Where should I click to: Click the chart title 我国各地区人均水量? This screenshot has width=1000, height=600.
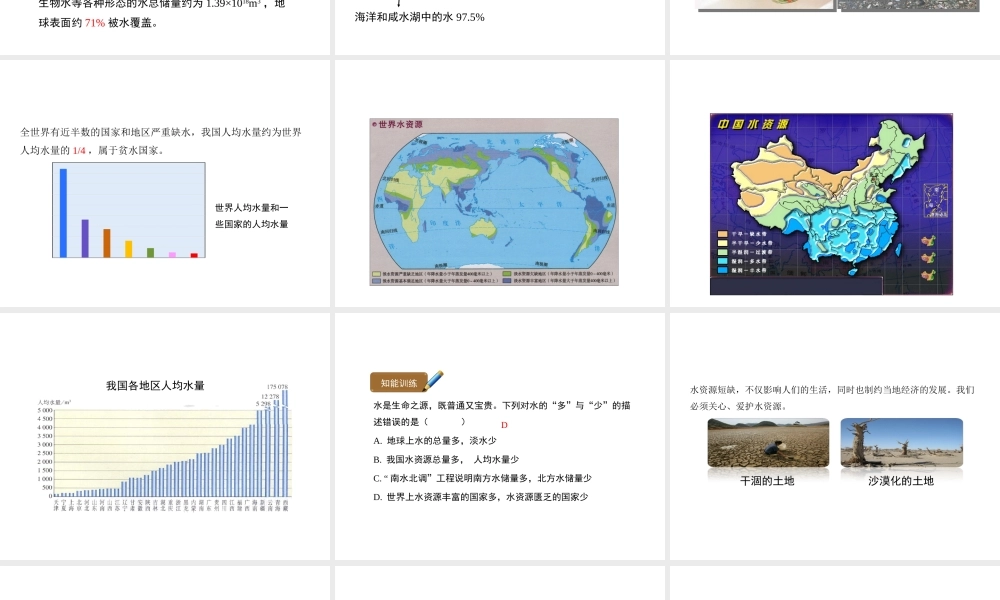tap(155, 386)
